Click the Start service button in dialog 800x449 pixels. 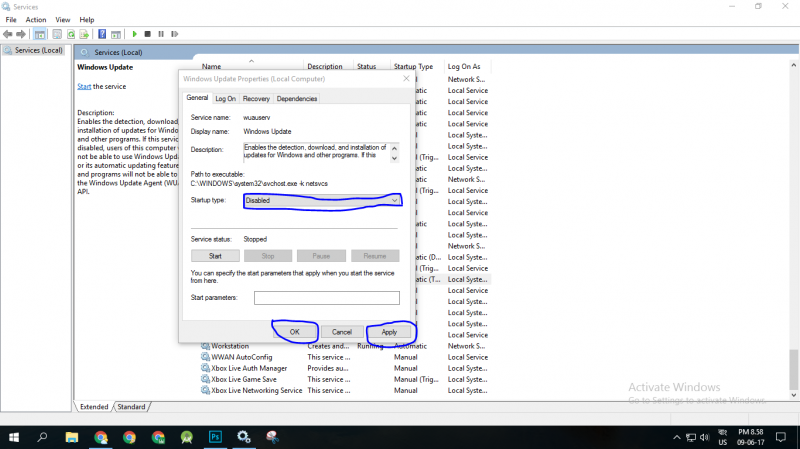coord(215,256)
